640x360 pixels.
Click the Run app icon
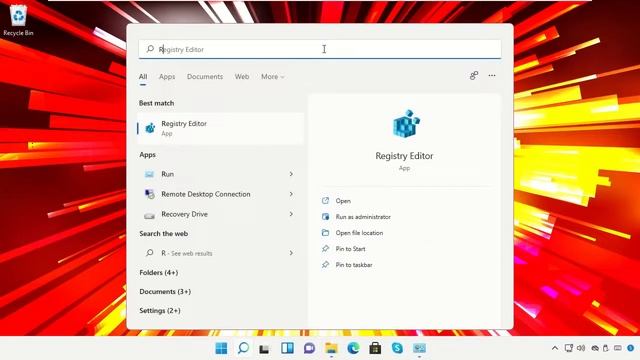149,174
